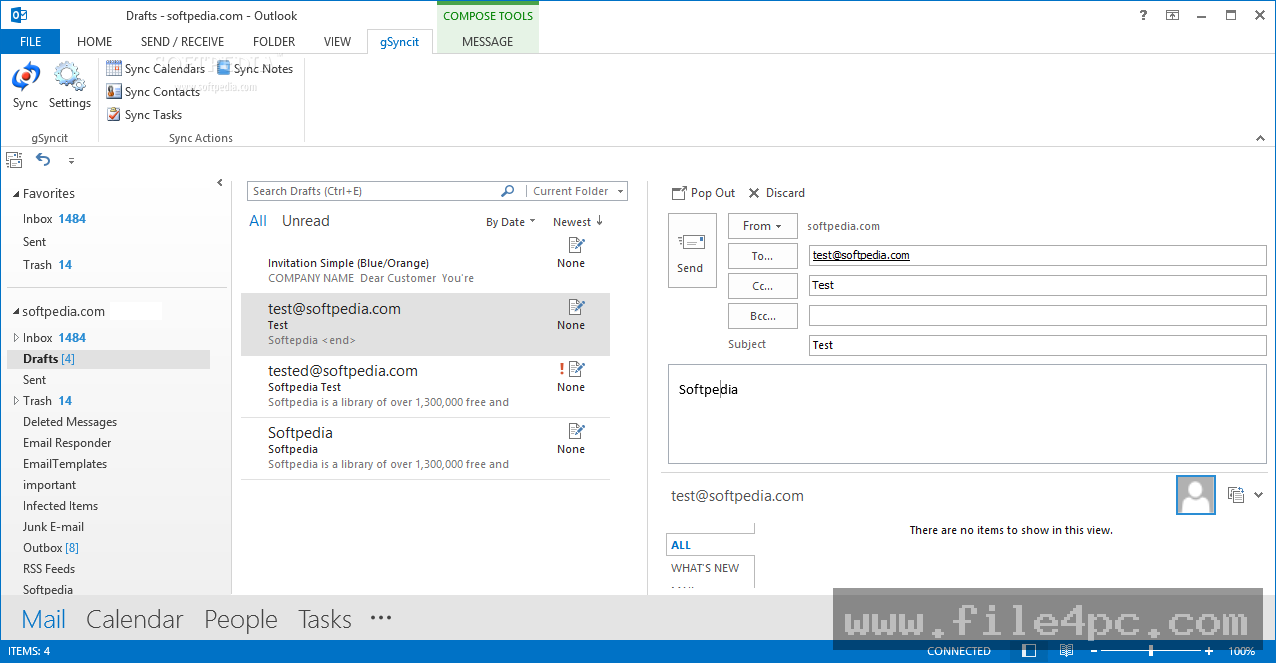Collapse the ribbon with the chevron
Image resolution: width=1276 pixels, height=663 pixels.
click(x=1259, y=139)
